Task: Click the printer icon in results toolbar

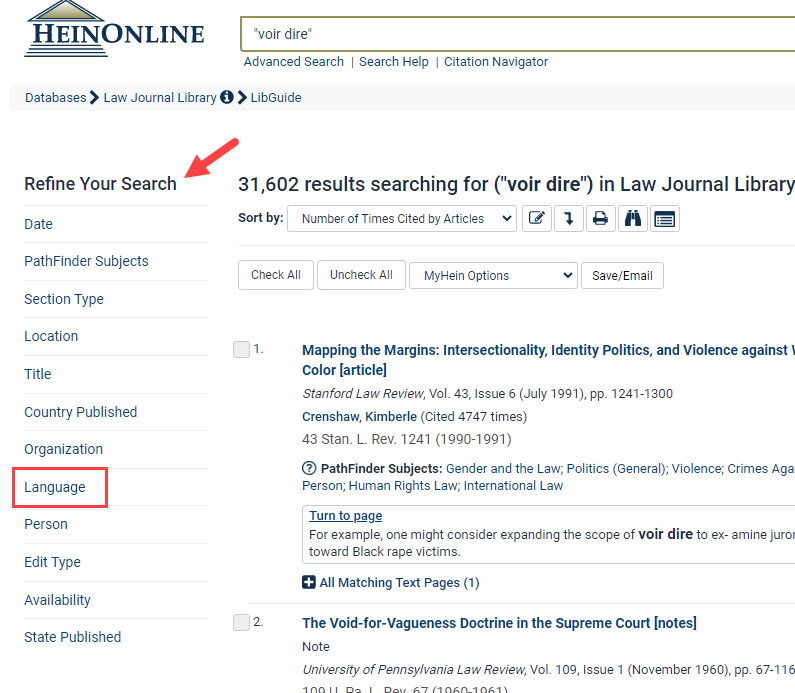Action: point(601,218)
